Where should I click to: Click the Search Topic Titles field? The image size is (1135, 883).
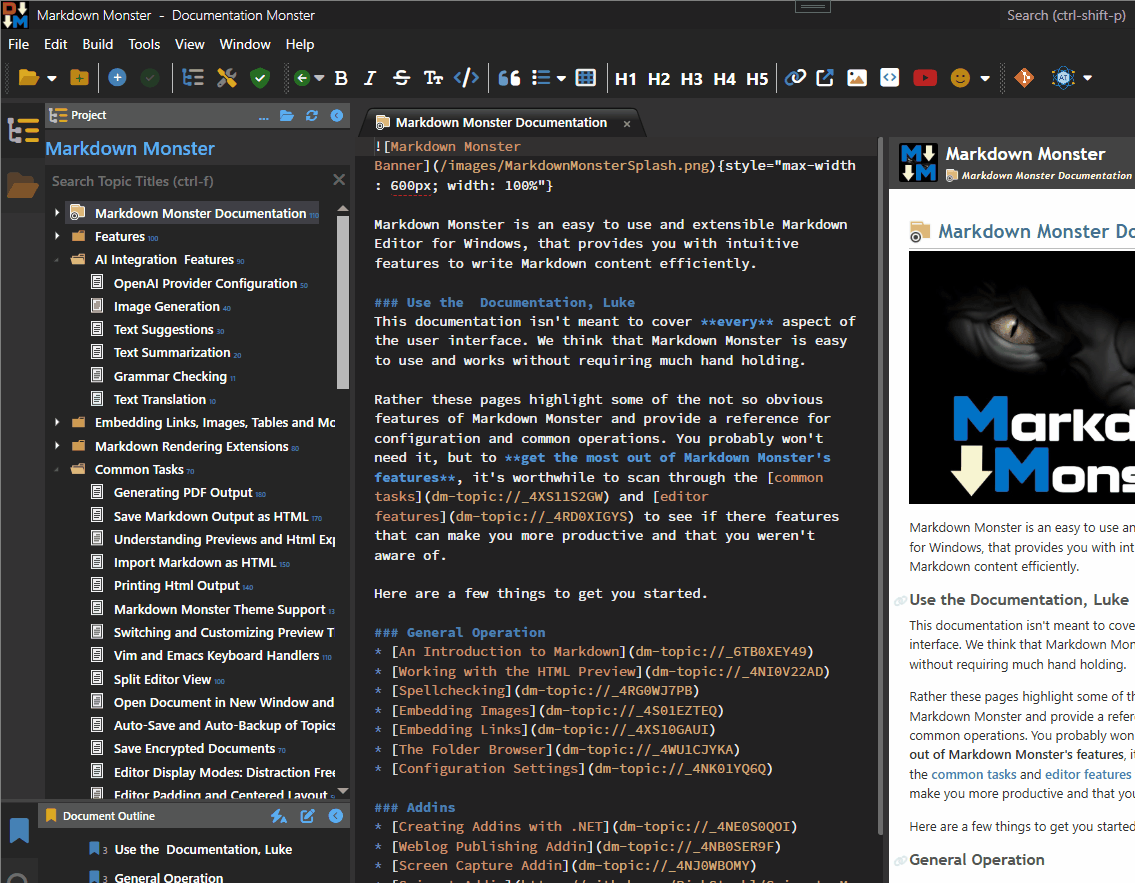187,181
